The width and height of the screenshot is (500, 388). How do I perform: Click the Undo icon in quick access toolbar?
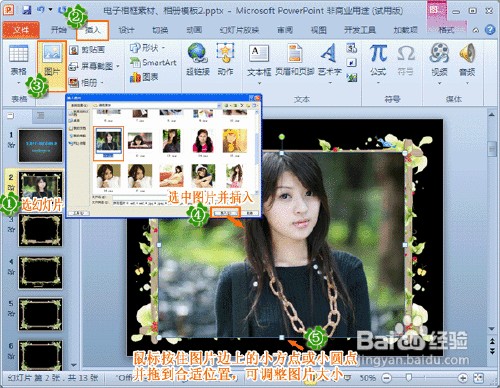(41, 10)
